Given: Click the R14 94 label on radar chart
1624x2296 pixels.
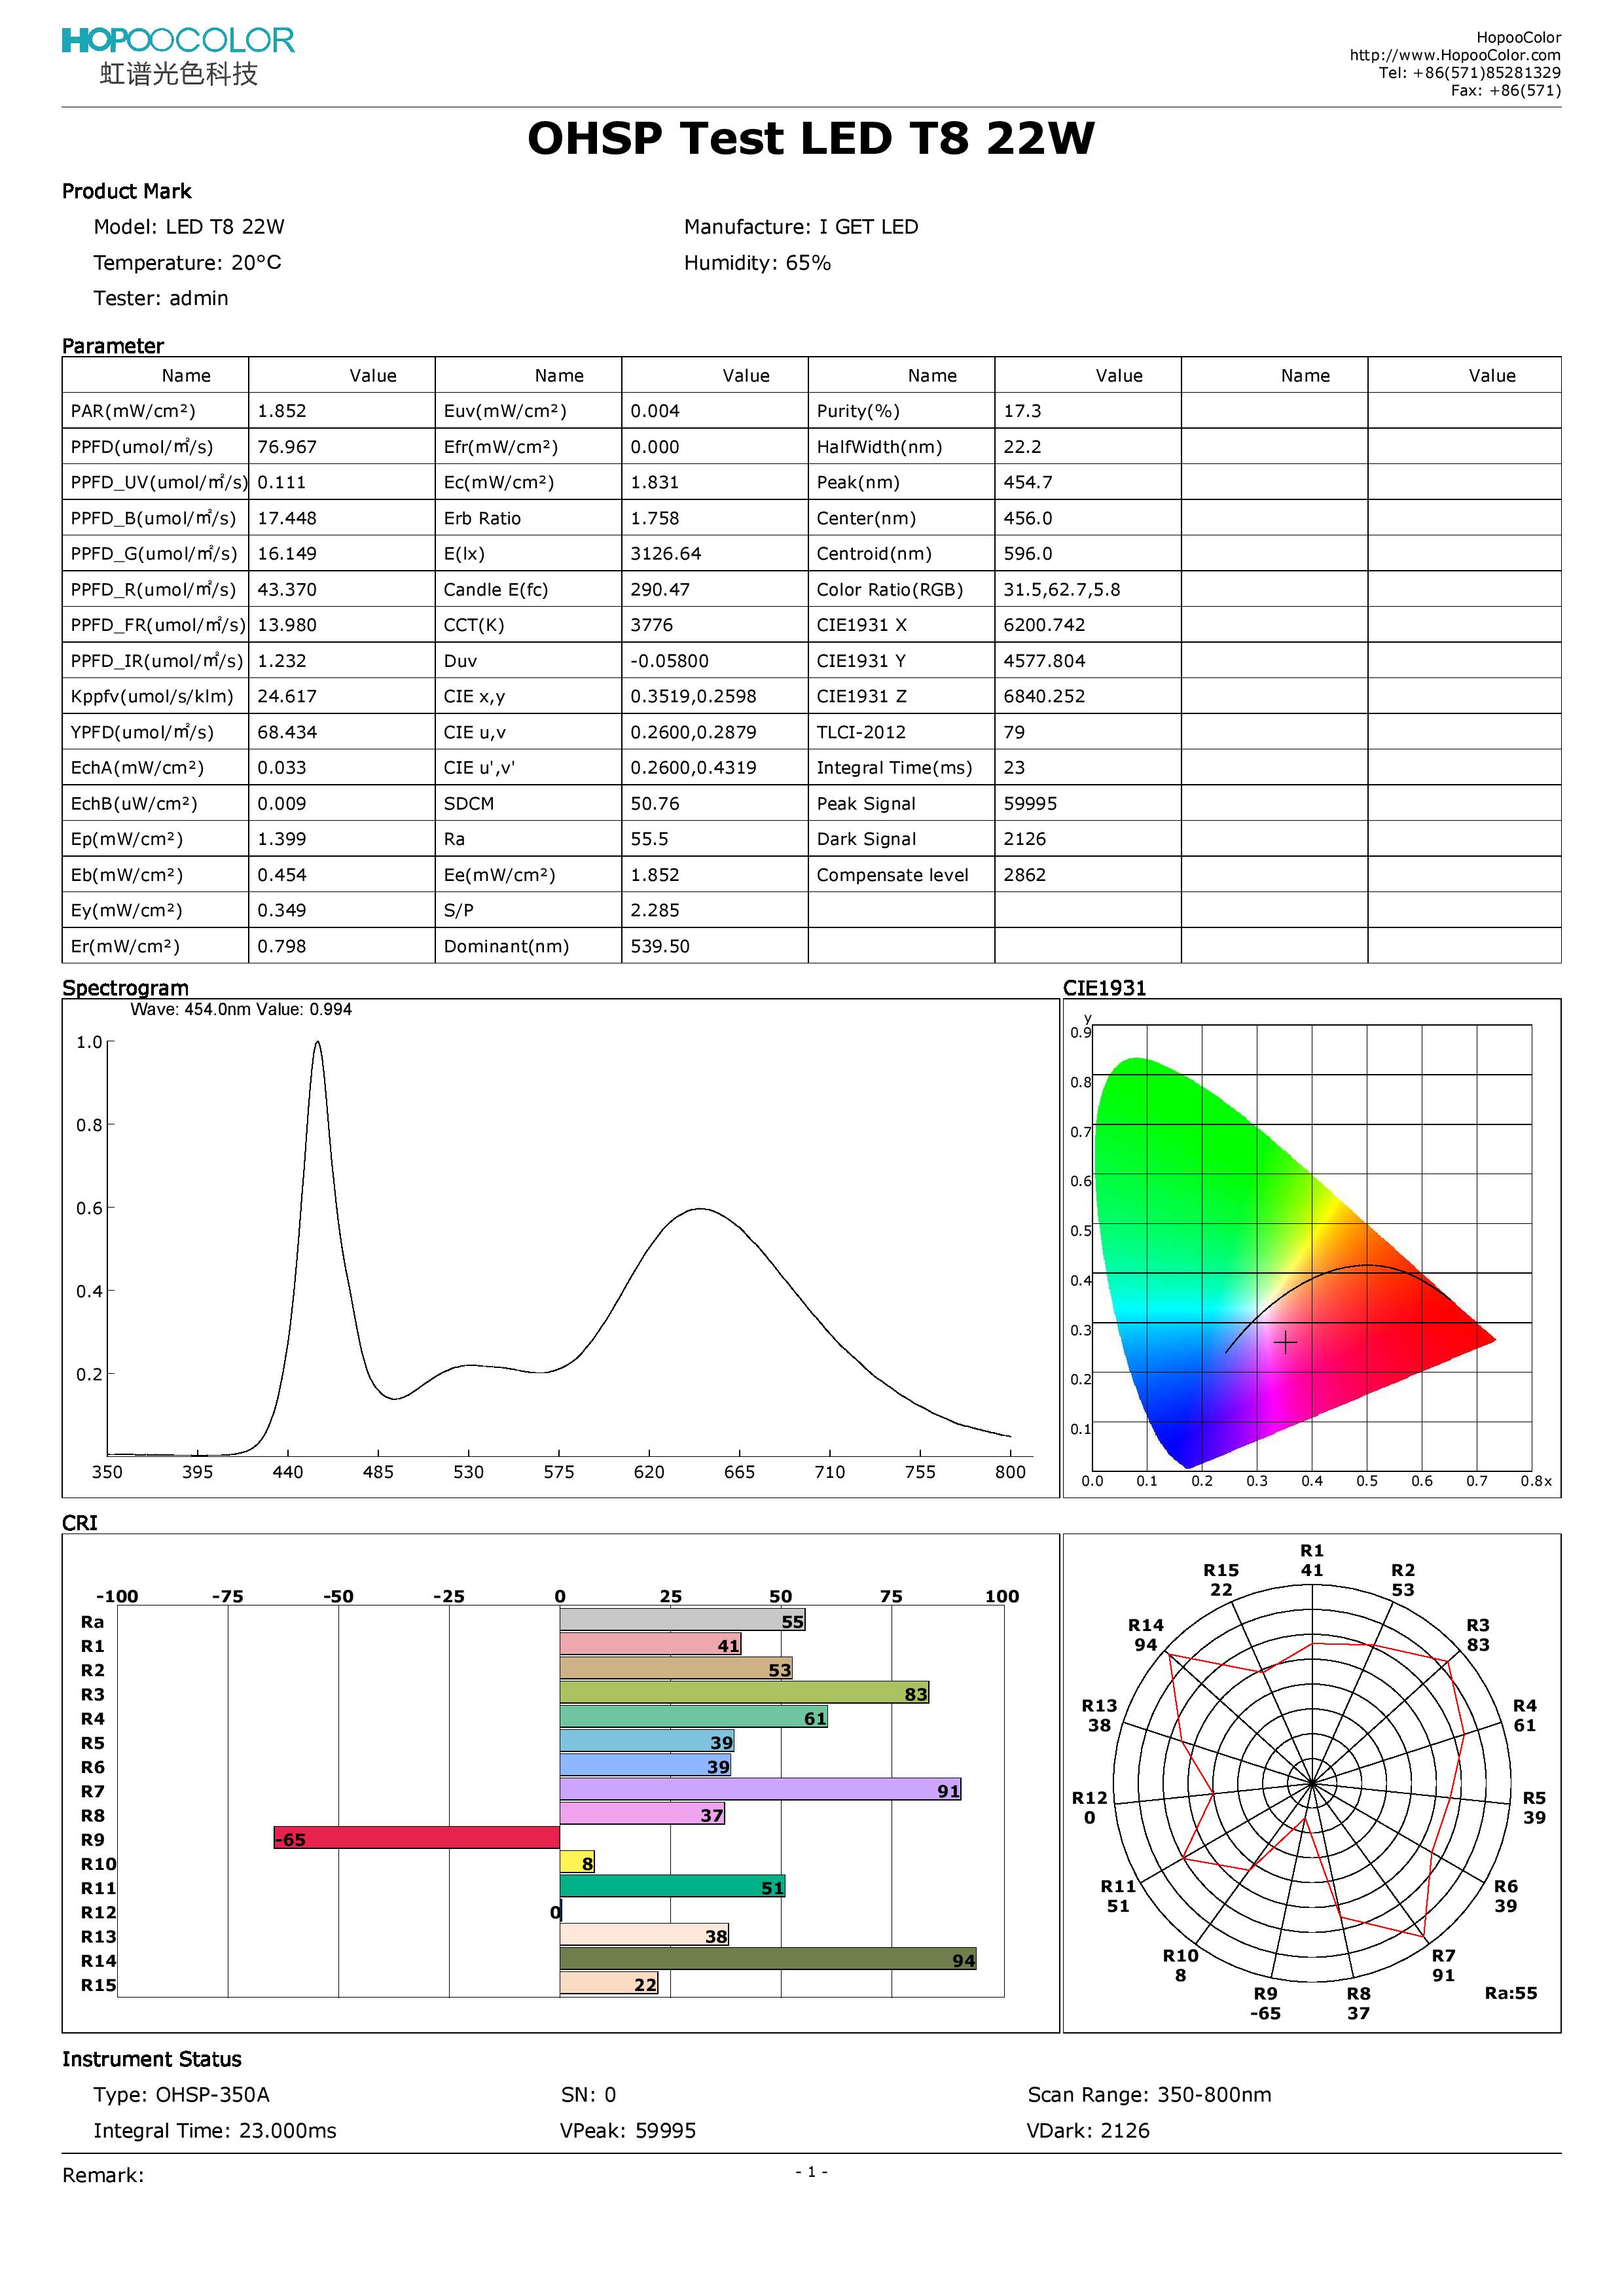Looking at the screenshot, I should pyautogui.click(x=1146, y=1635).
